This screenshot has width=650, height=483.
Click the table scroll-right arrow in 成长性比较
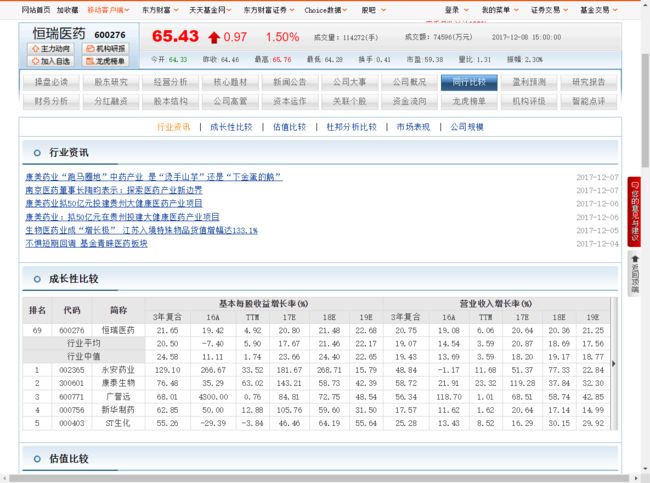pyautogui.click(x=614, y=364)
